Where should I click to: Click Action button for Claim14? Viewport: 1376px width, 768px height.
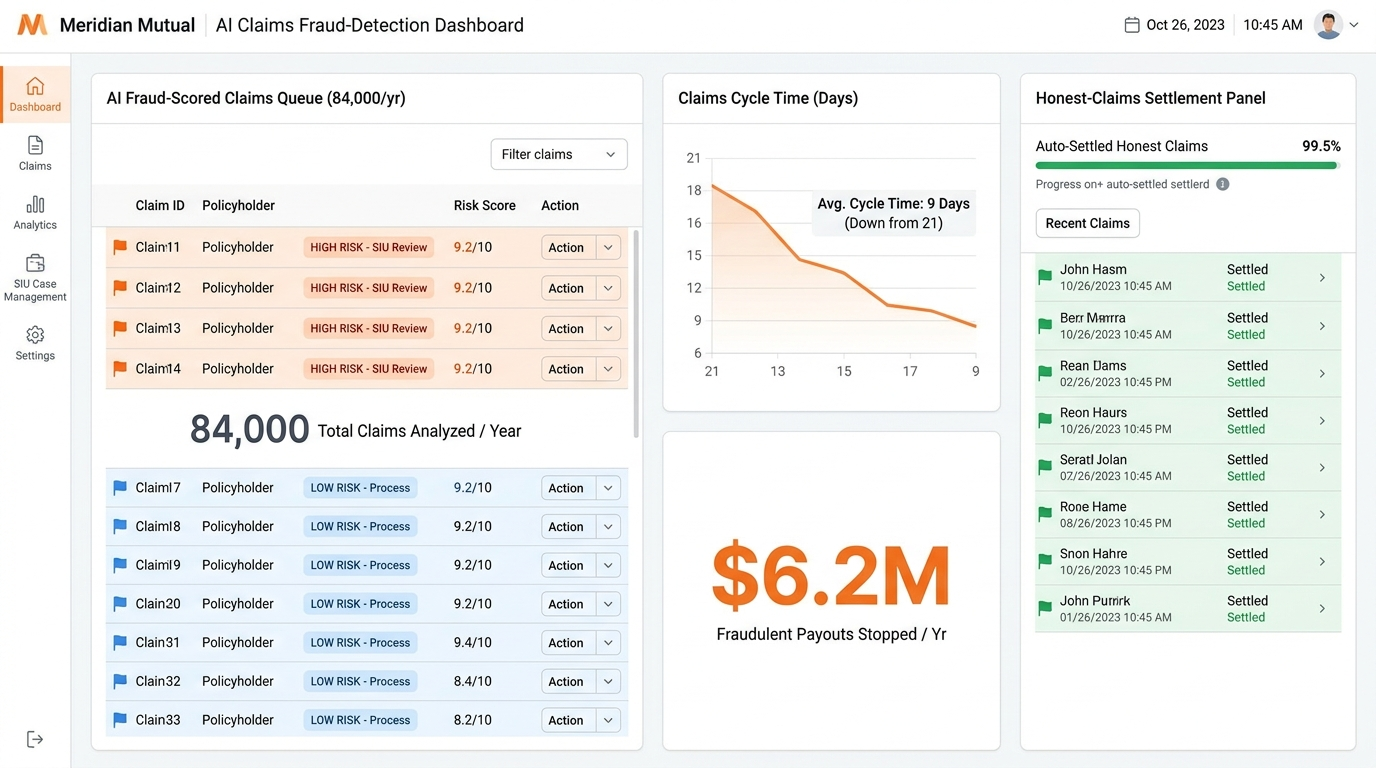pos(566,369)
